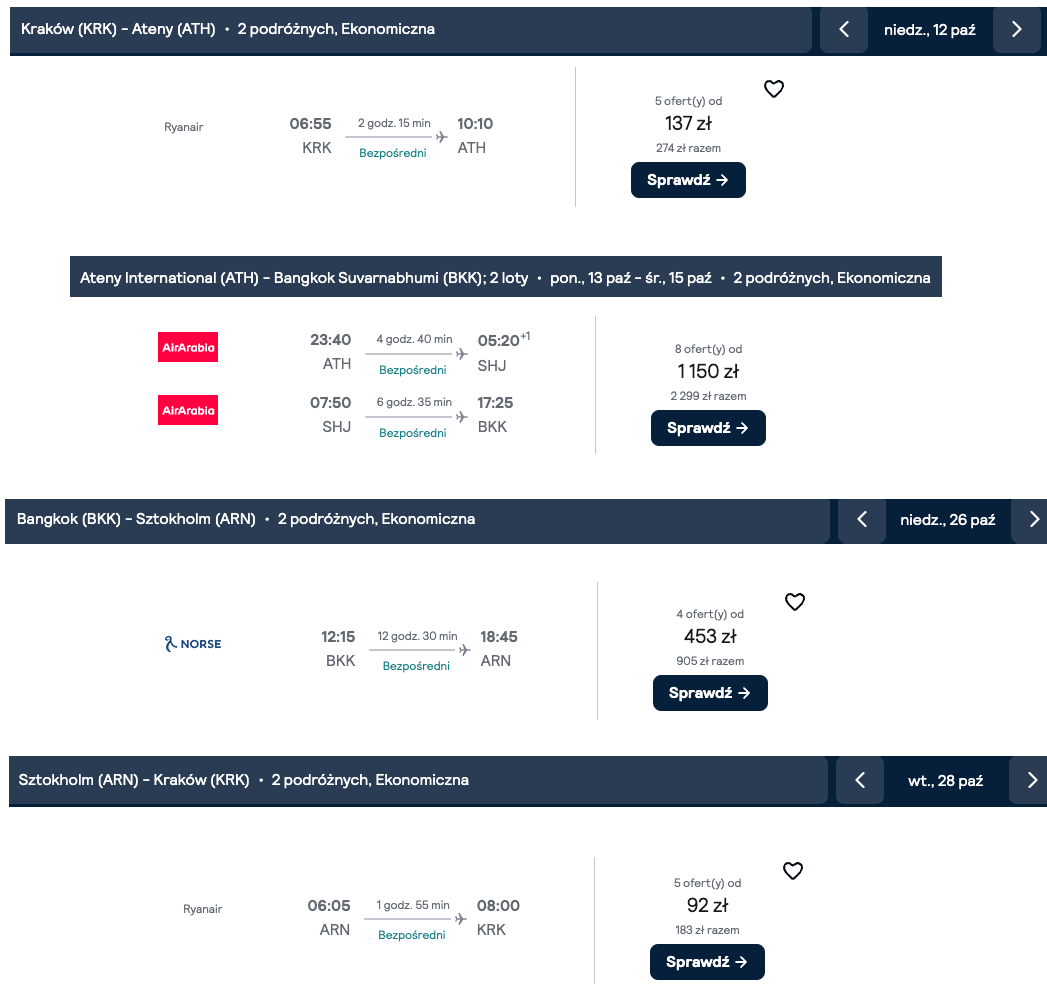Screen dimensions: 1047x984
Task: Go to previous day before niedz., 12 paź
Action: click(844, 29)
